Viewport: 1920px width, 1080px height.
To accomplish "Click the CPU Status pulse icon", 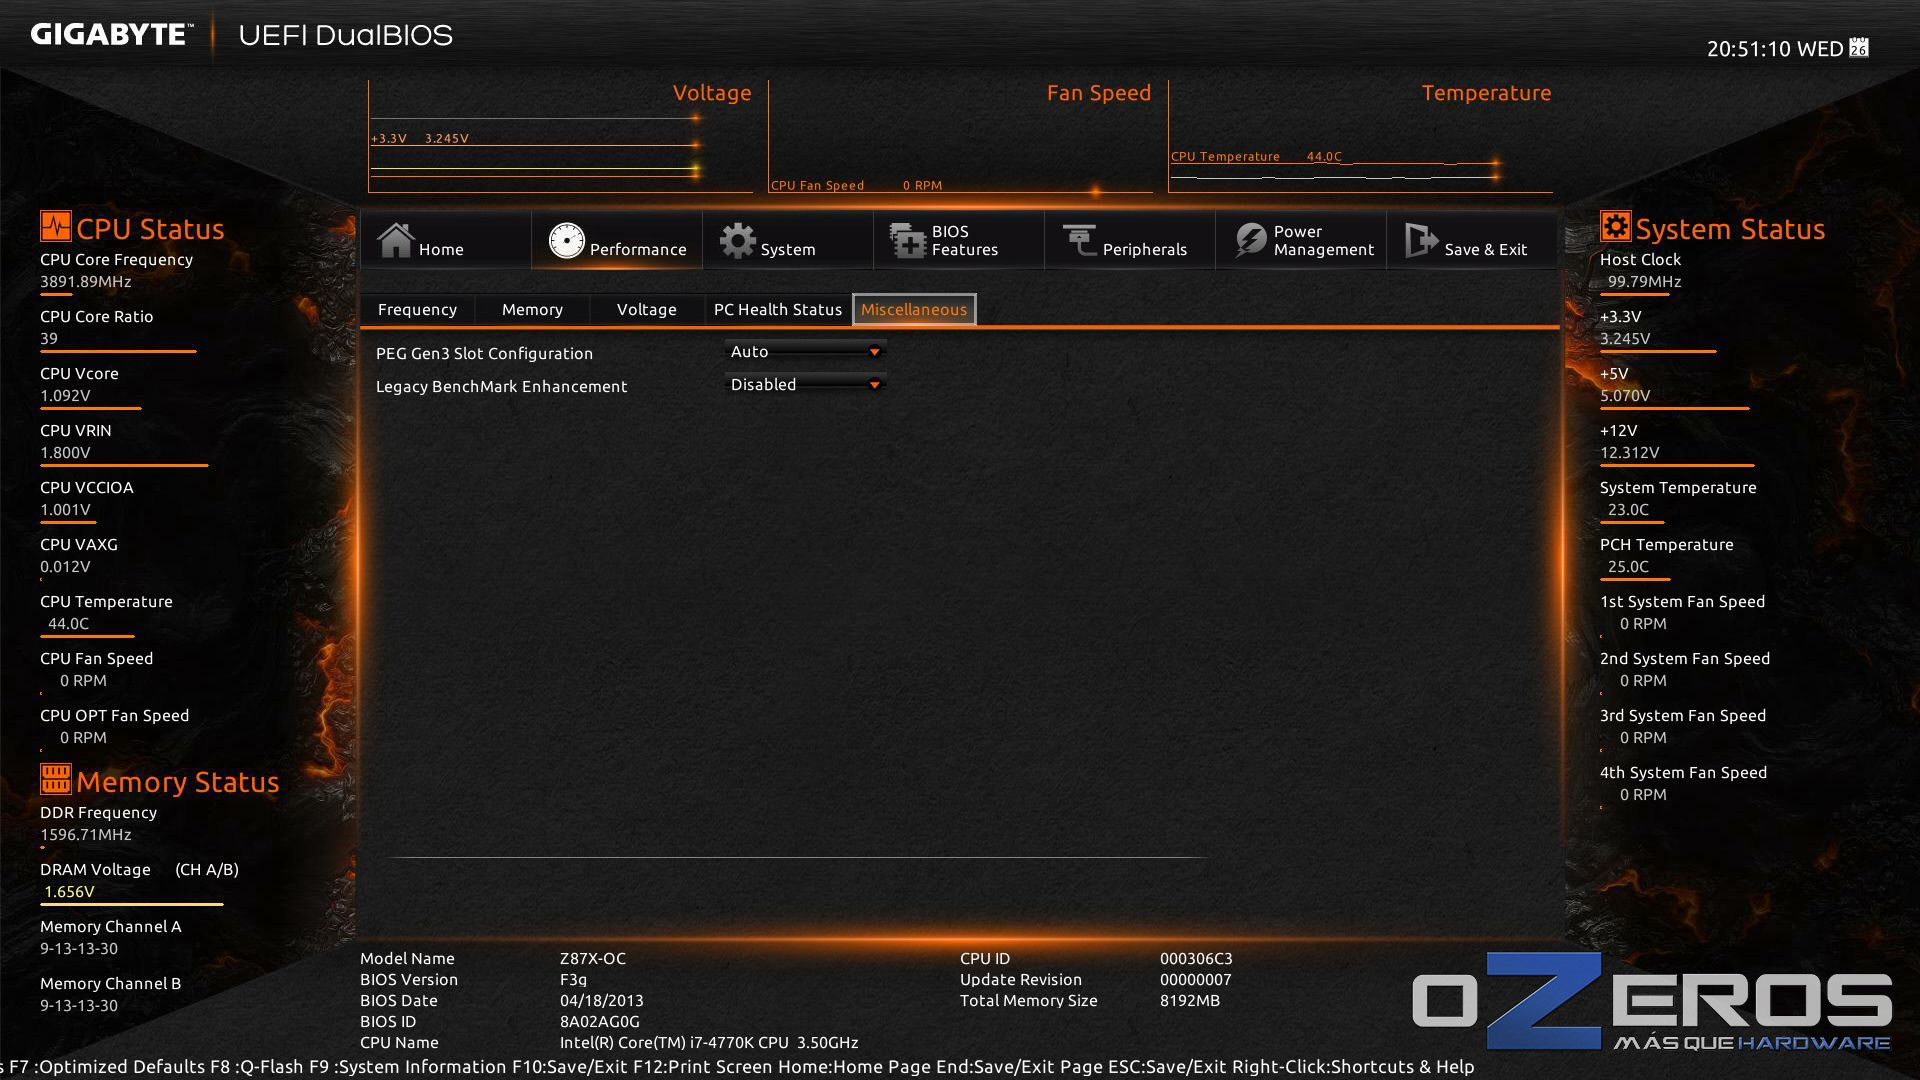I will (x=56, y=226).
